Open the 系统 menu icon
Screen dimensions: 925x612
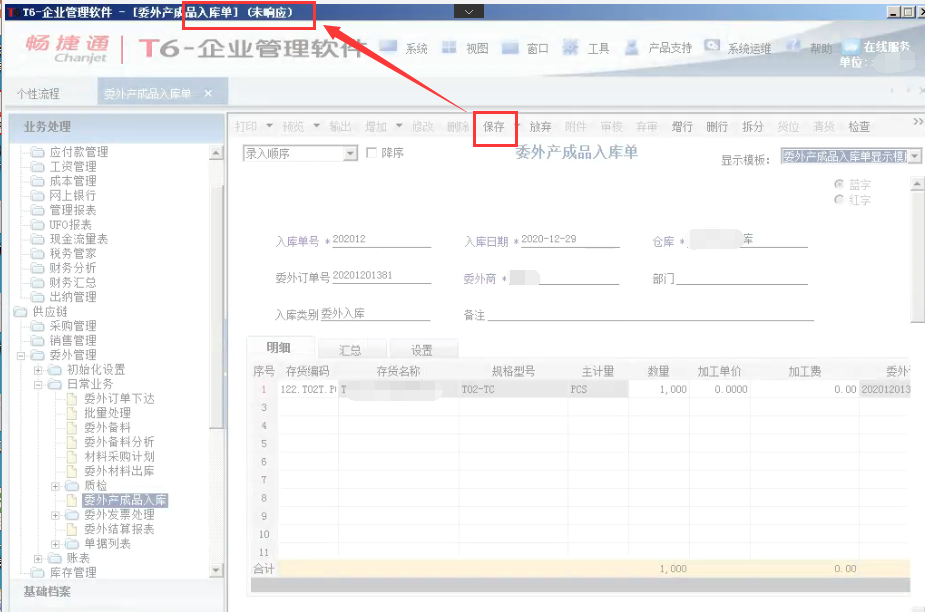[388, 47]
